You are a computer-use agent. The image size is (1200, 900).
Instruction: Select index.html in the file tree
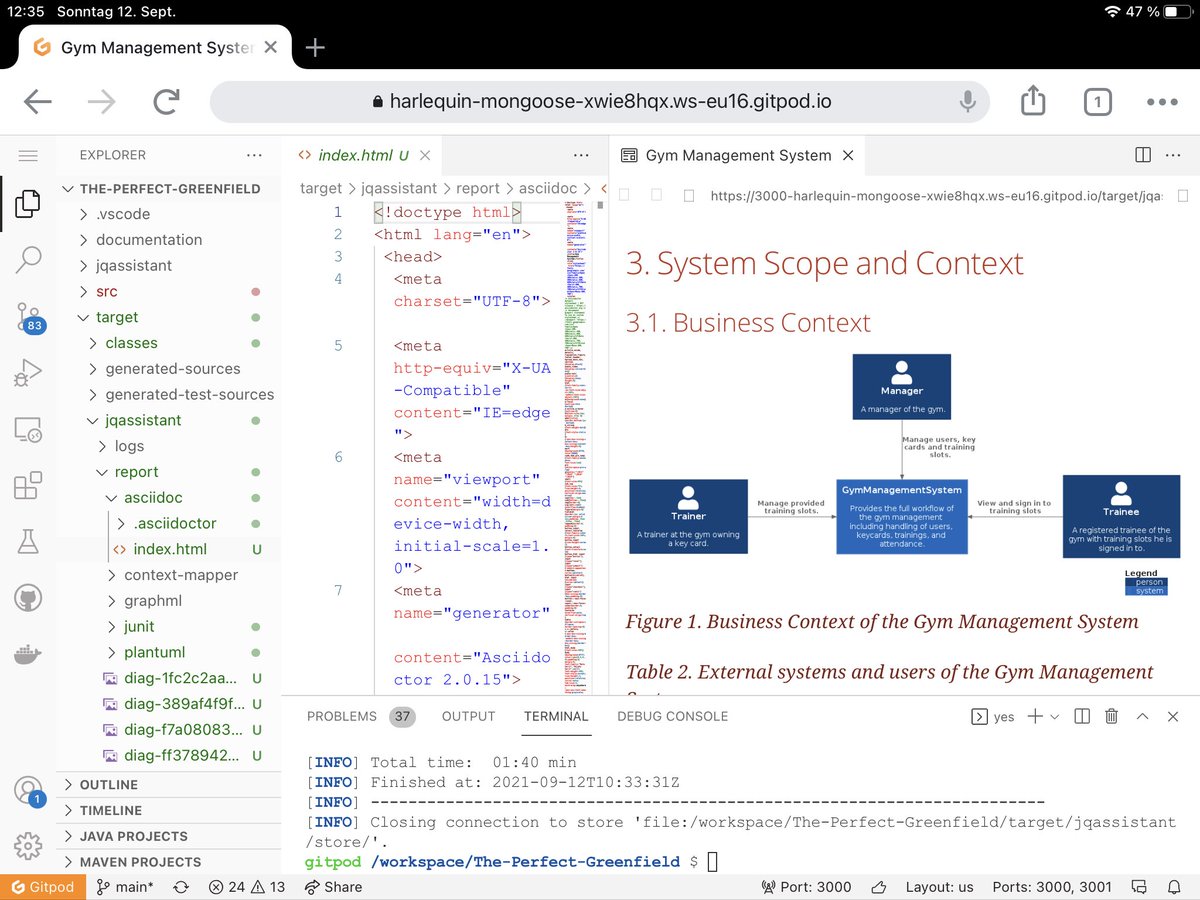click(x=168, y=549)
